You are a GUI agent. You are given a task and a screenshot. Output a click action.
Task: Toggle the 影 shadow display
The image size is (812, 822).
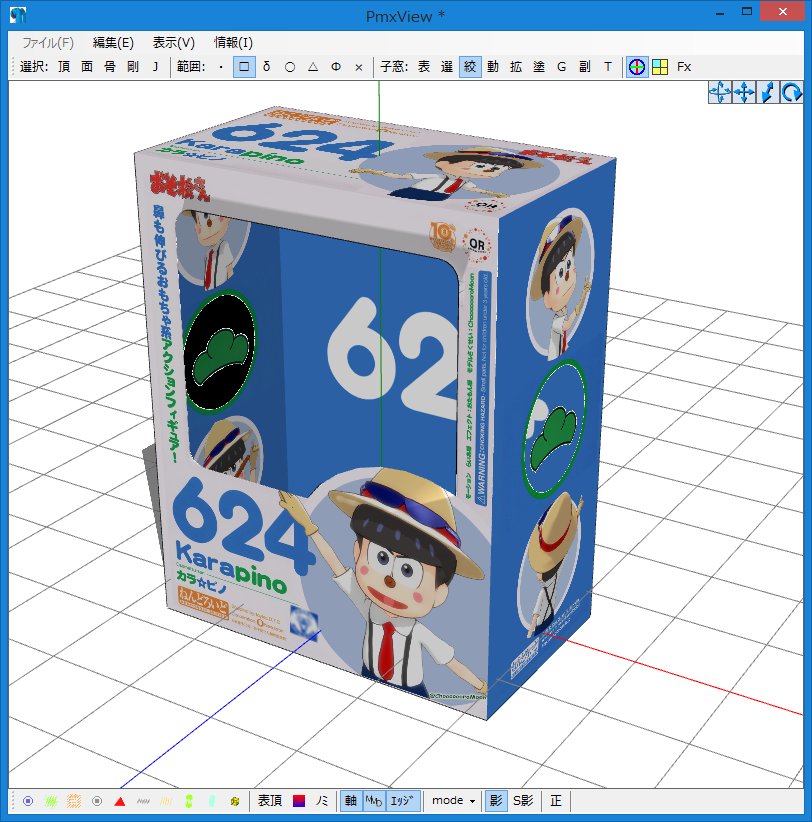tap(495, 801)
